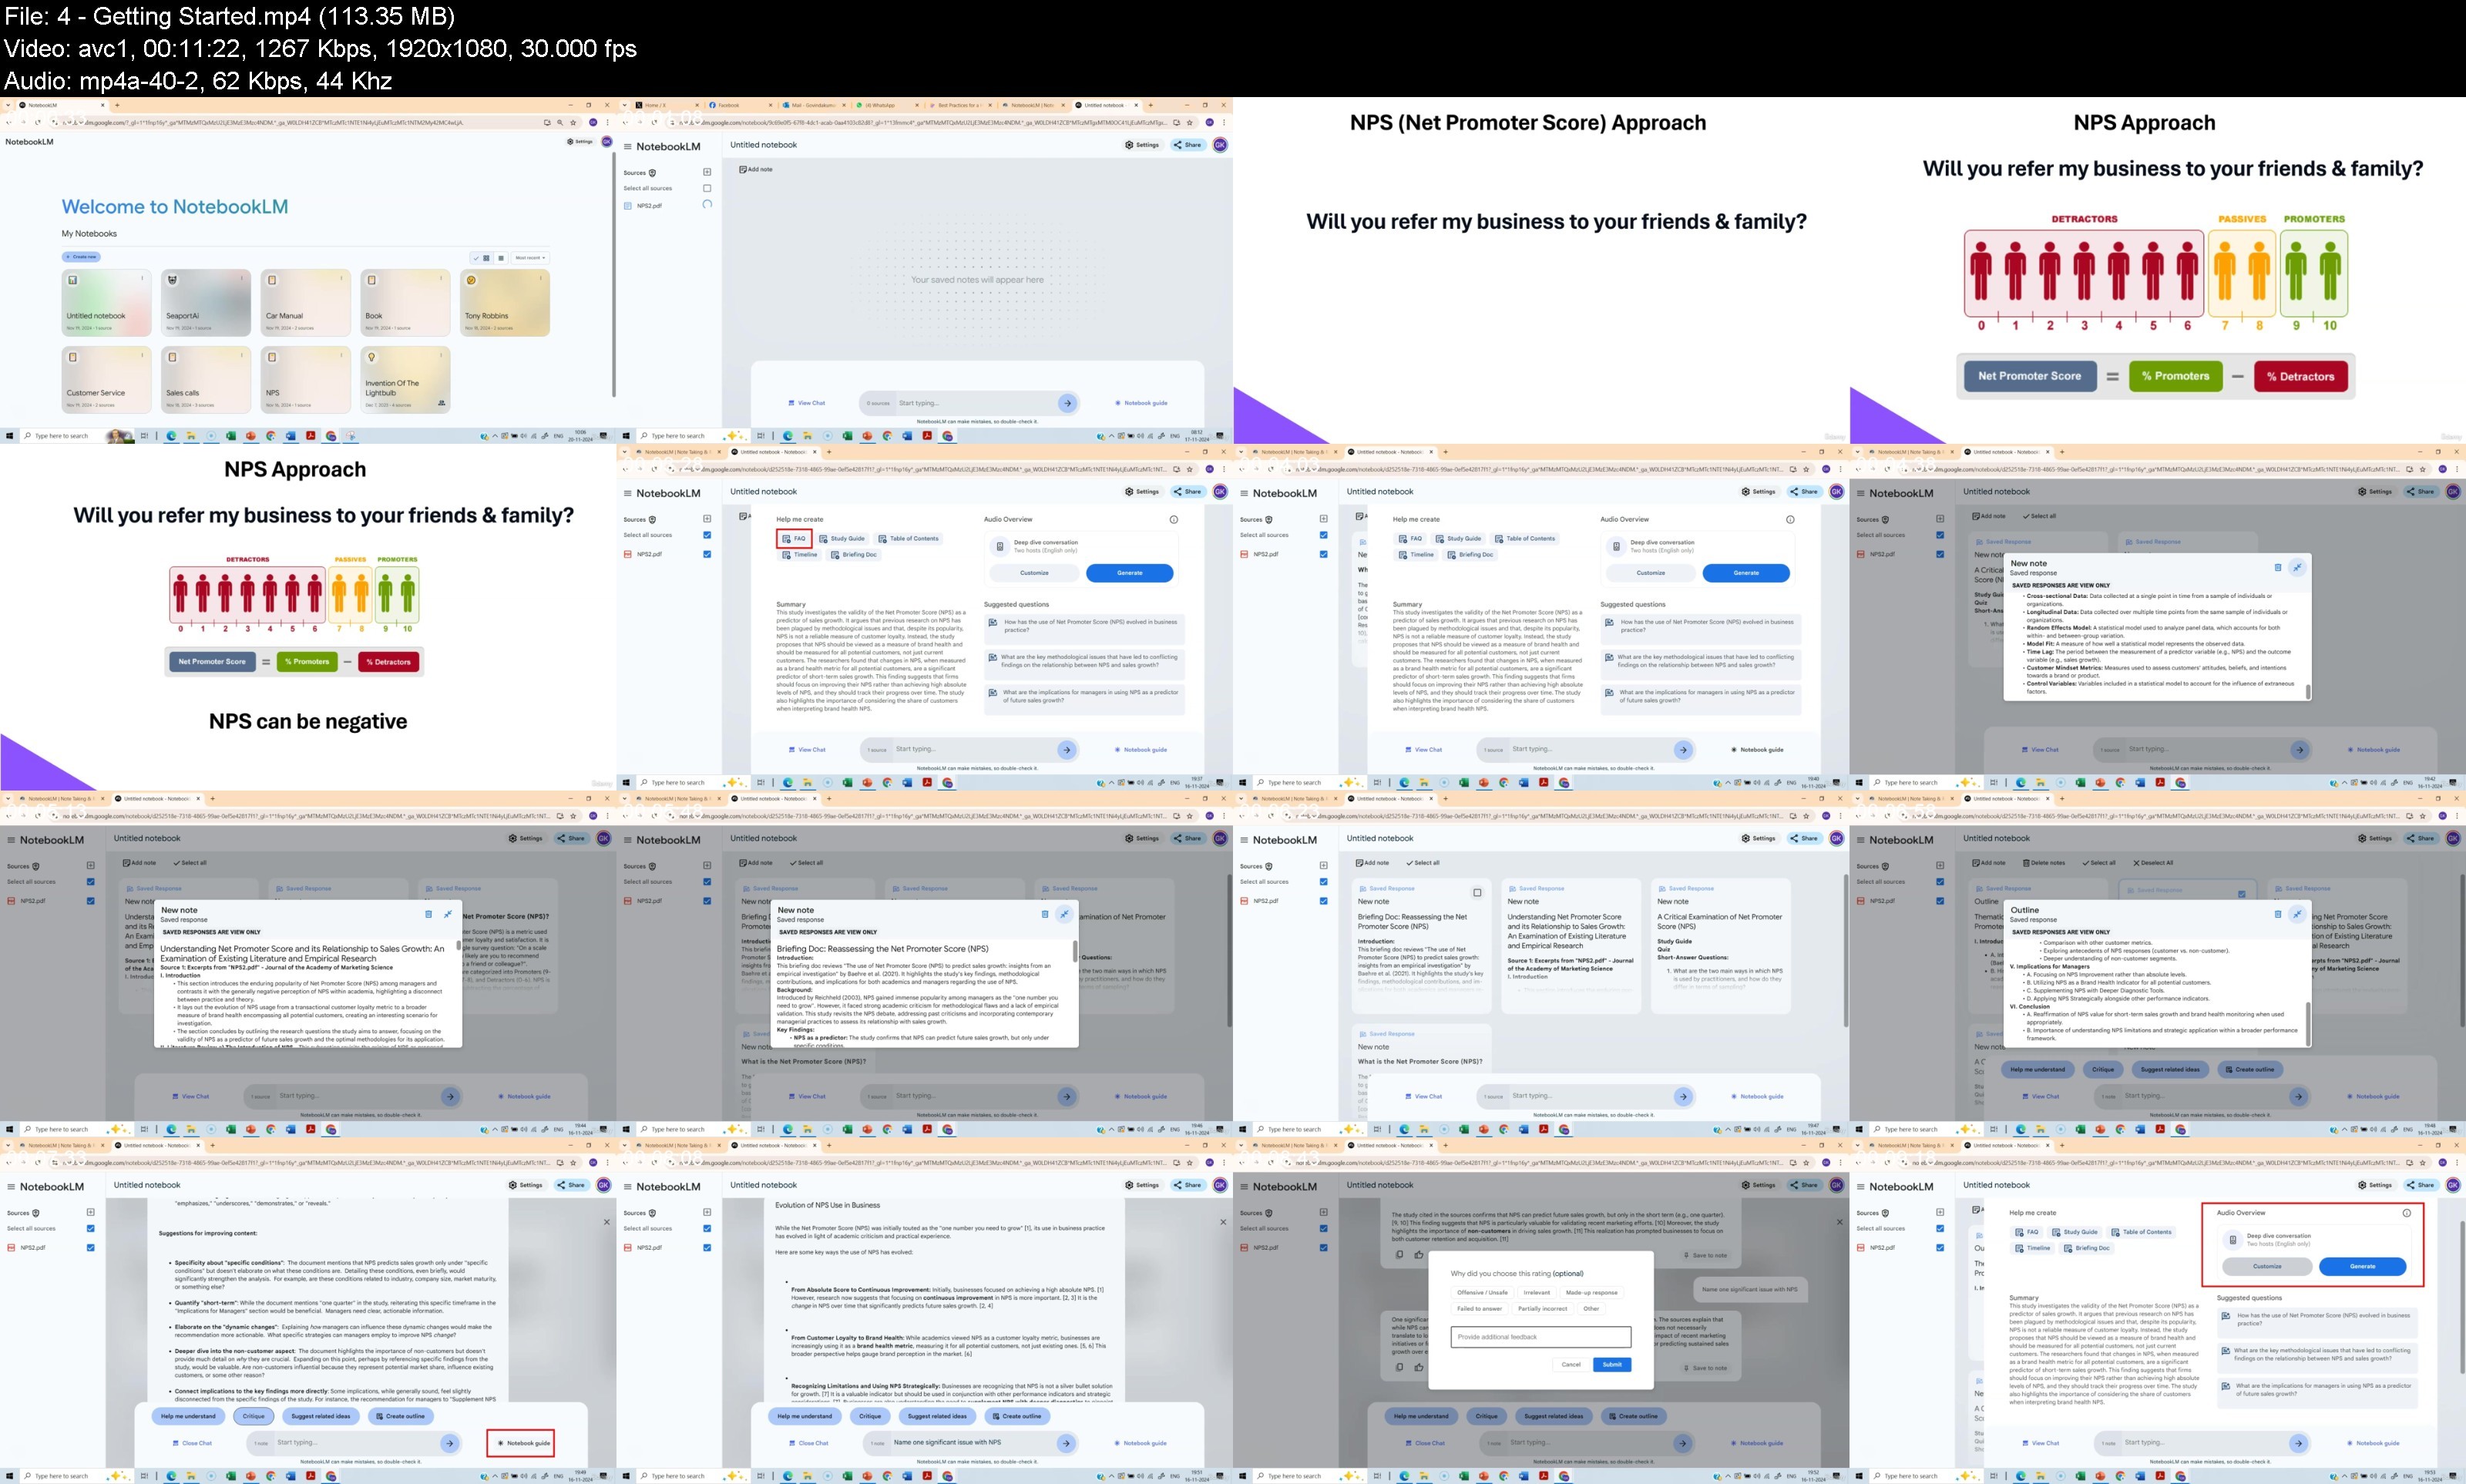Trash icon in the Cross-sectional Data glossary note popup
The height and width of the screenshot is (1484, 2466).
click(2278, 567)
